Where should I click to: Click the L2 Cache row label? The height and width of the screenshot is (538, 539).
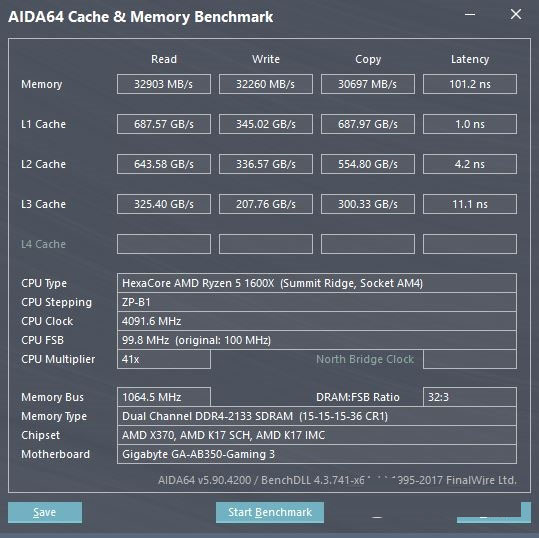43,164
